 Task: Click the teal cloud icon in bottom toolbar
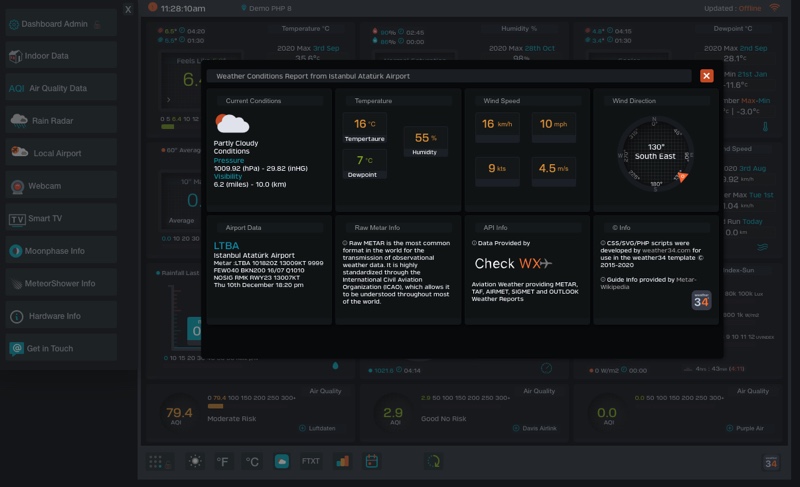[x=282, y=462]
